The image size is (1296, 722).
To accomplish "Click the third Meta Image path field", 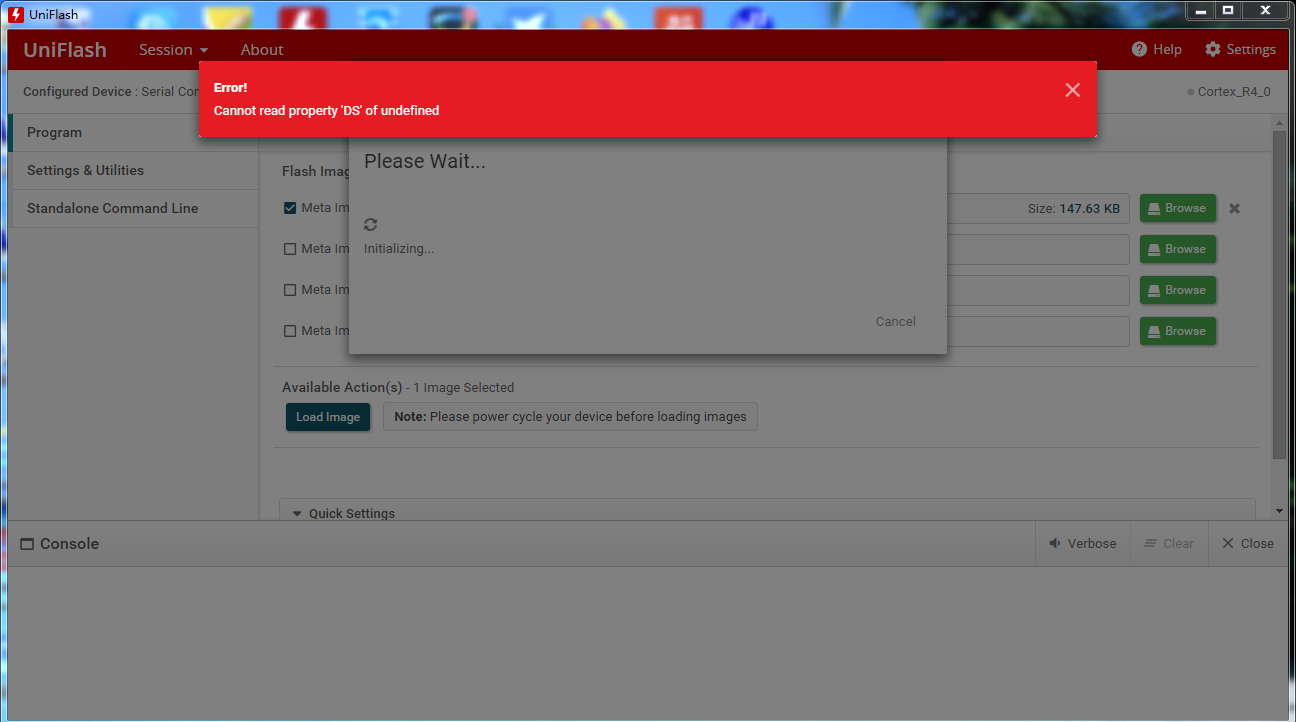I will click(1038, 290).
